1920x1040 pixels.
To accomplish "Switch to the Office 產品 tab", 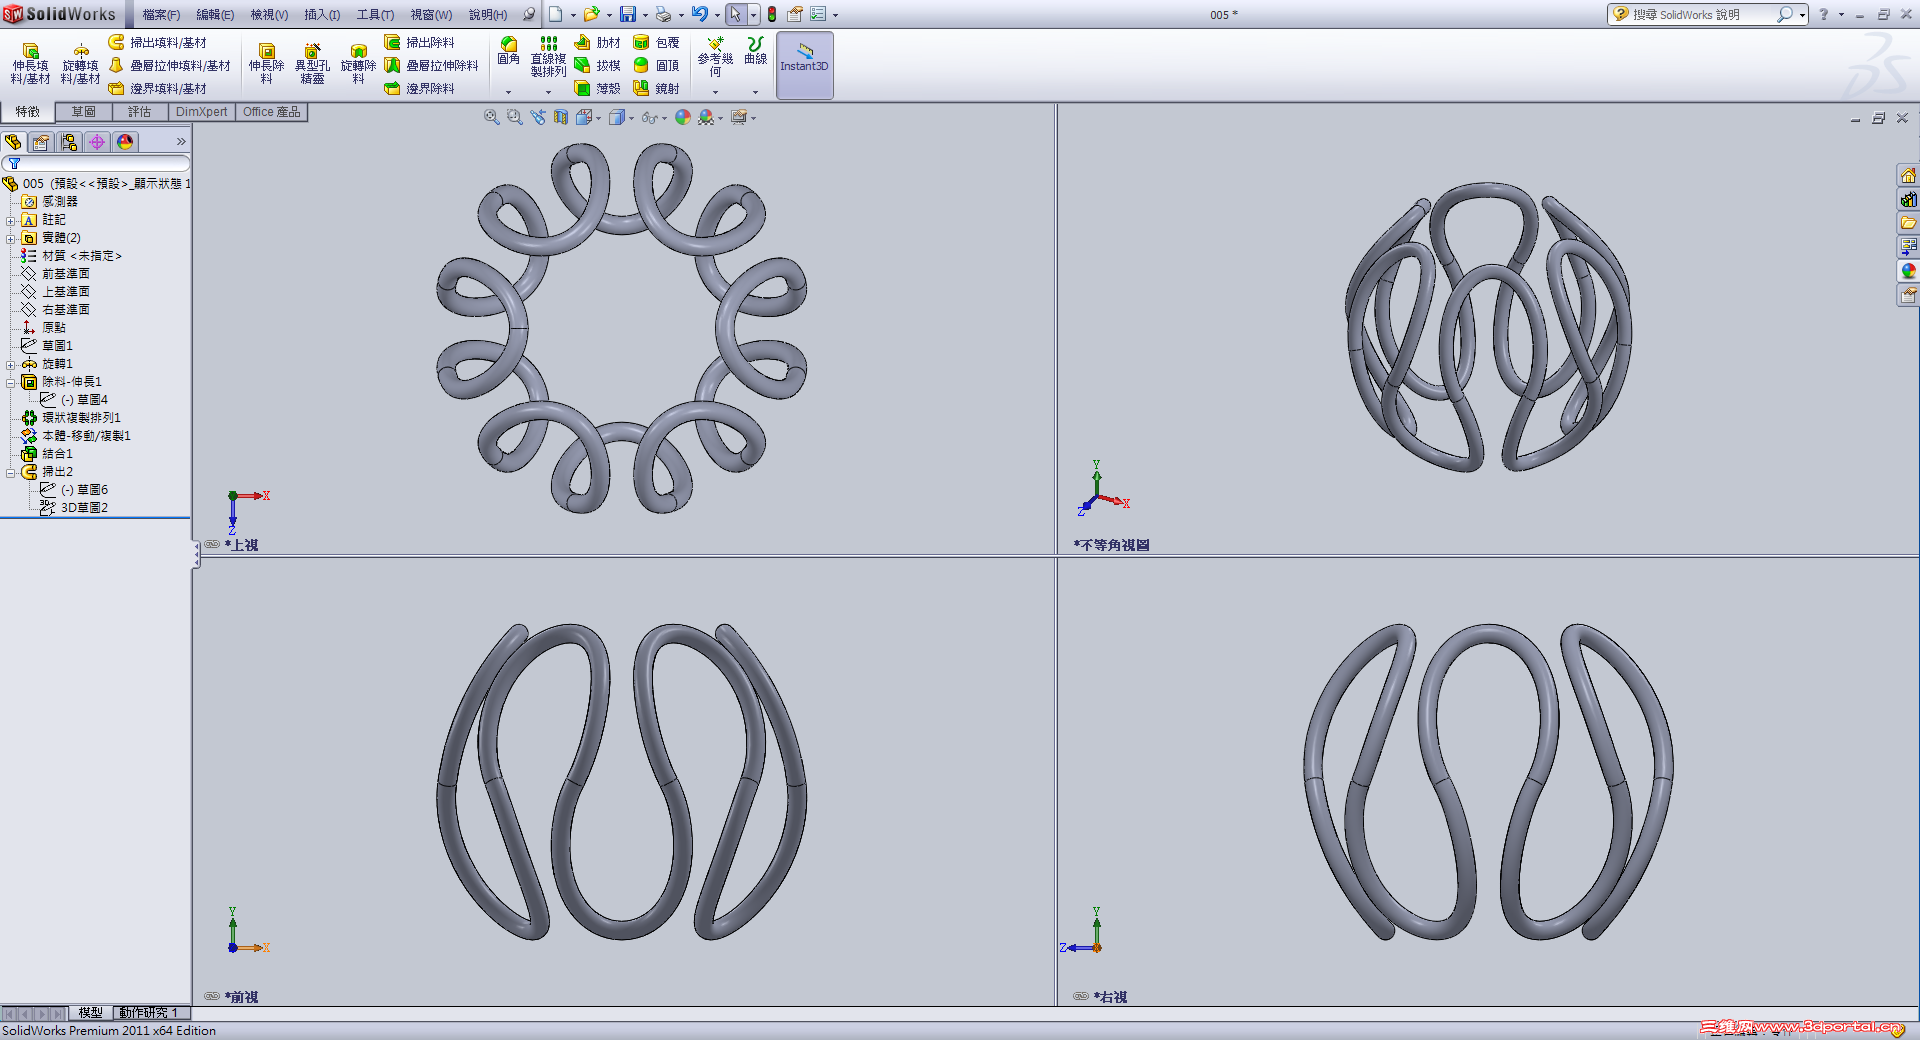I will pos(272,112).
